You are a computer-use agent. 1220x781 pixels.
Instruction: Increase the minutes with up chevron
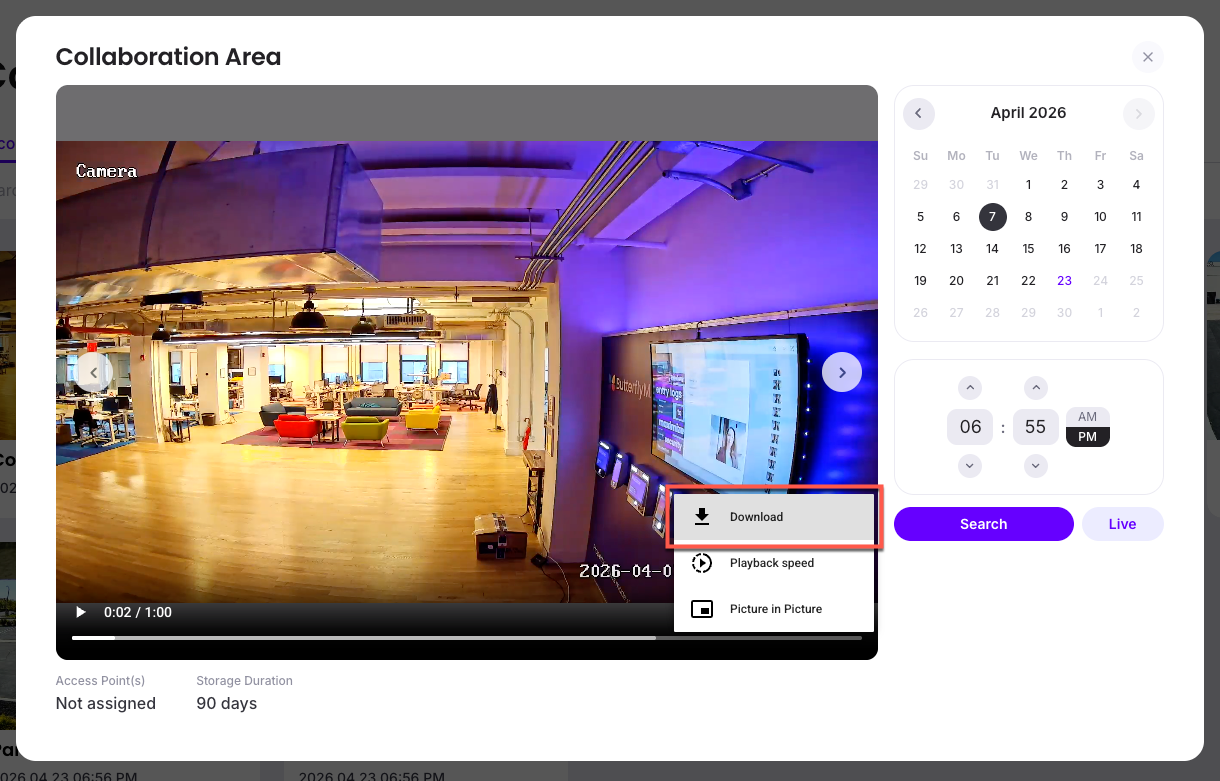1036,388
